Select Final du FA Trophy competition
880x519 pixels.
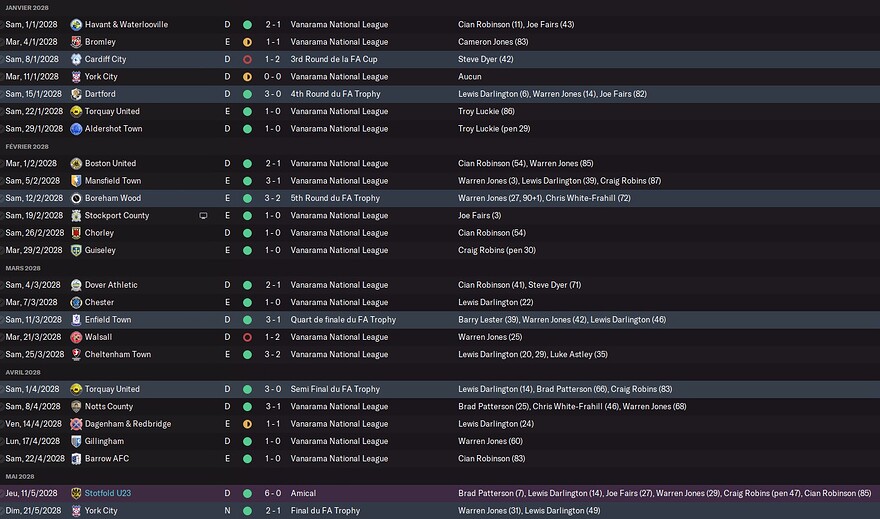click(325, 511)
